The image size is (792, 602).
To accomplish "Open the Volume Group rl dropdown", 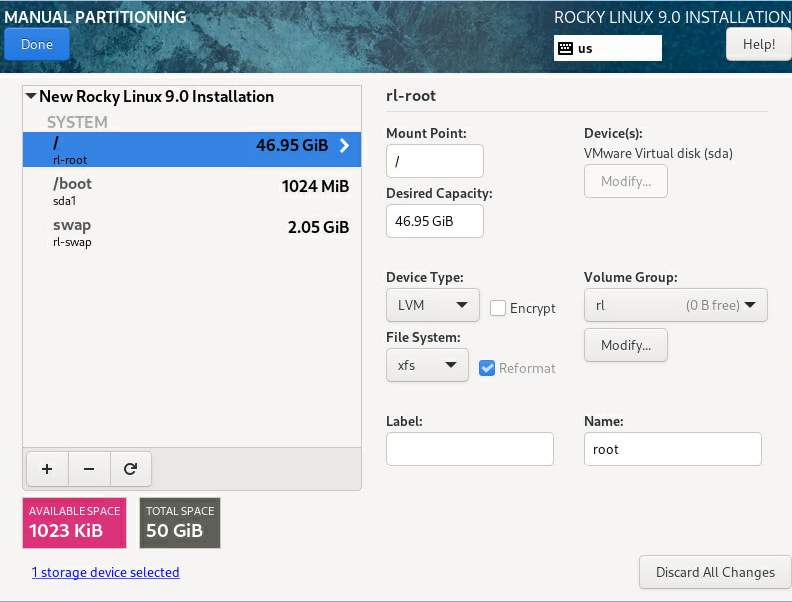I will 675,305.
